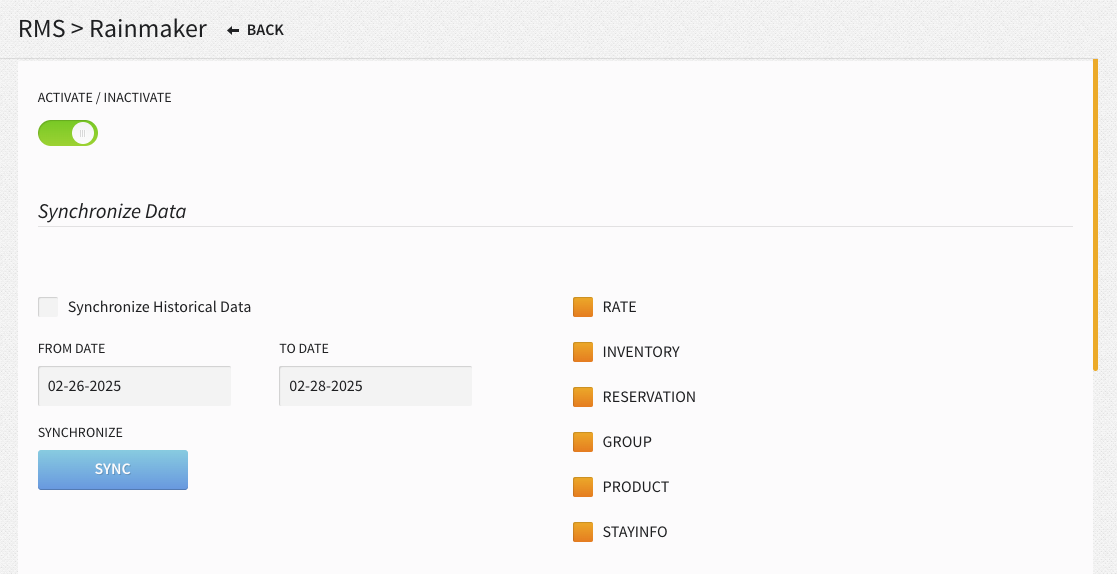1117x574 pixels.
Task: Toggle the PRODUCT checkbox
Action: click(583, 487)
